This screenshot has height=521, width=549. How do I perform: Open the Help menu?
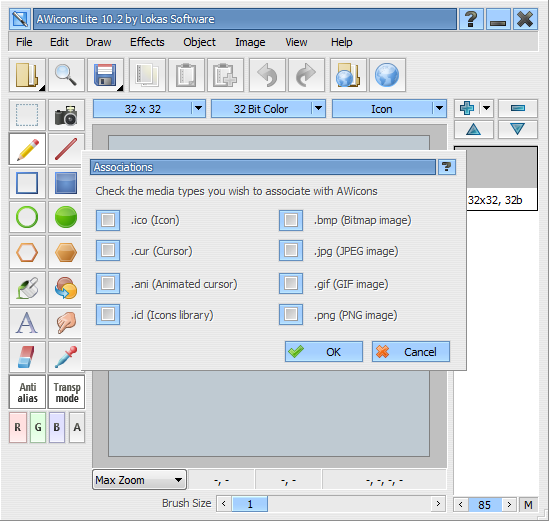(x=342, y=42)
